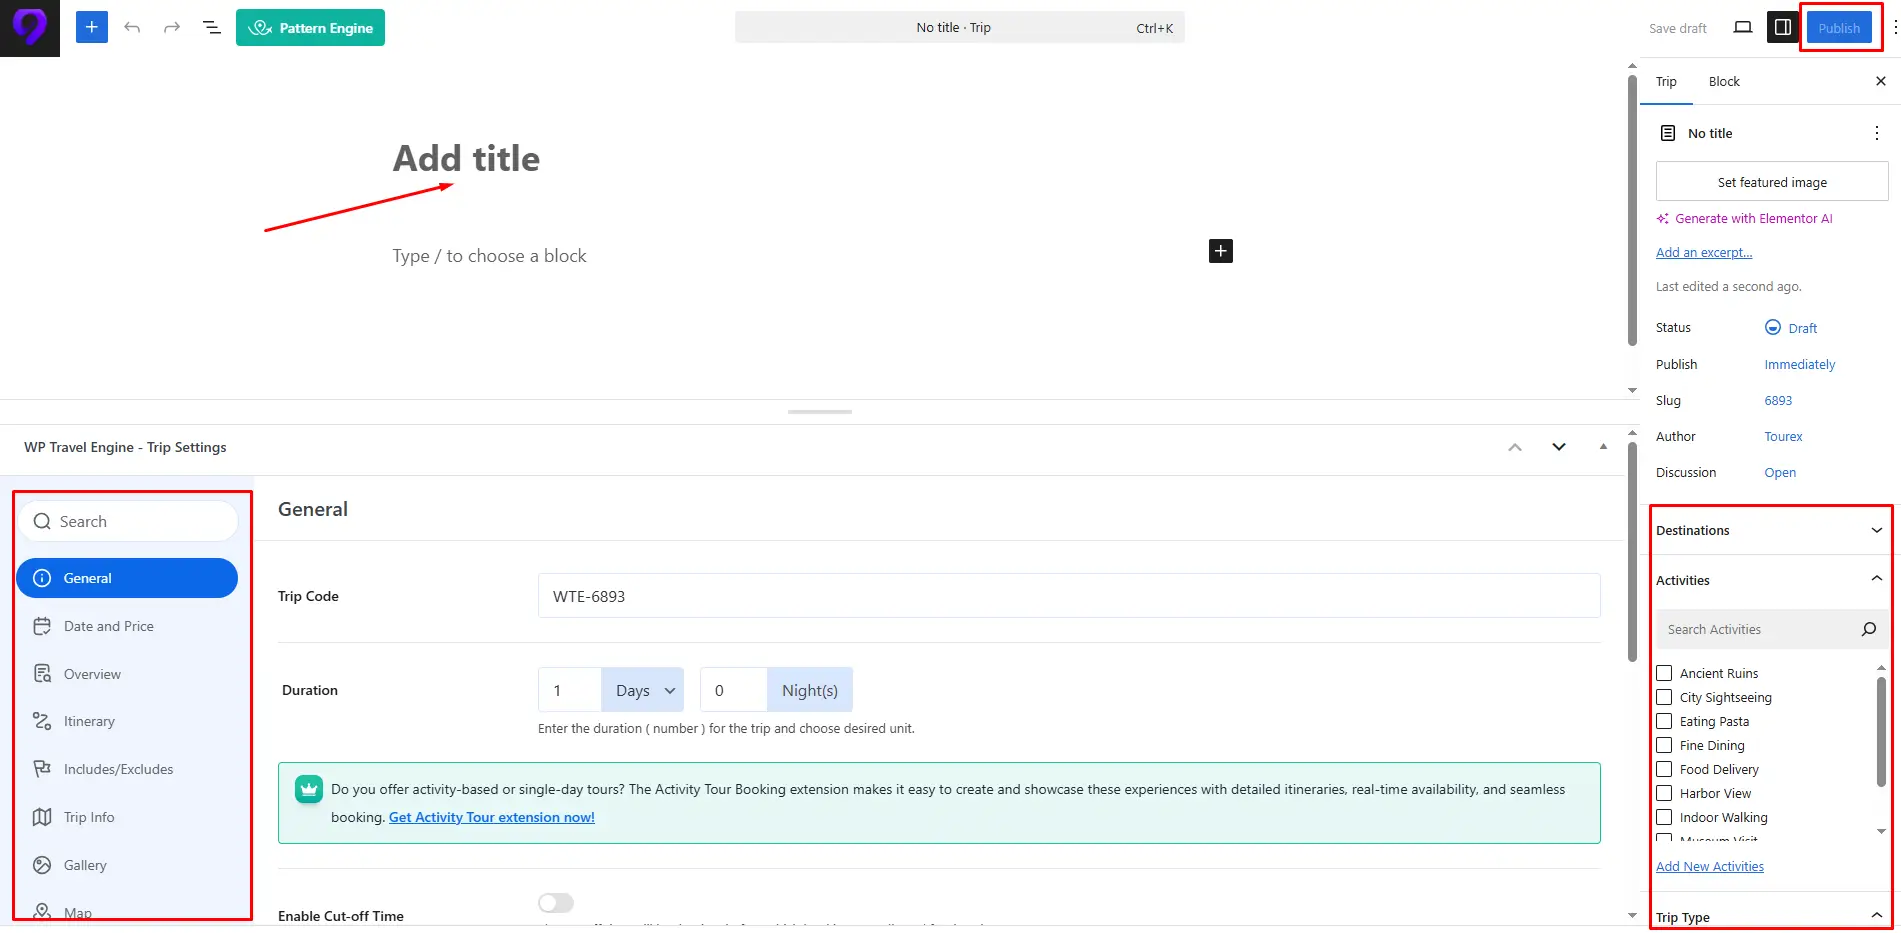Click the Search Activities magnifier icon
Screen dimensions: 1901x933
tap(1868, 629)
